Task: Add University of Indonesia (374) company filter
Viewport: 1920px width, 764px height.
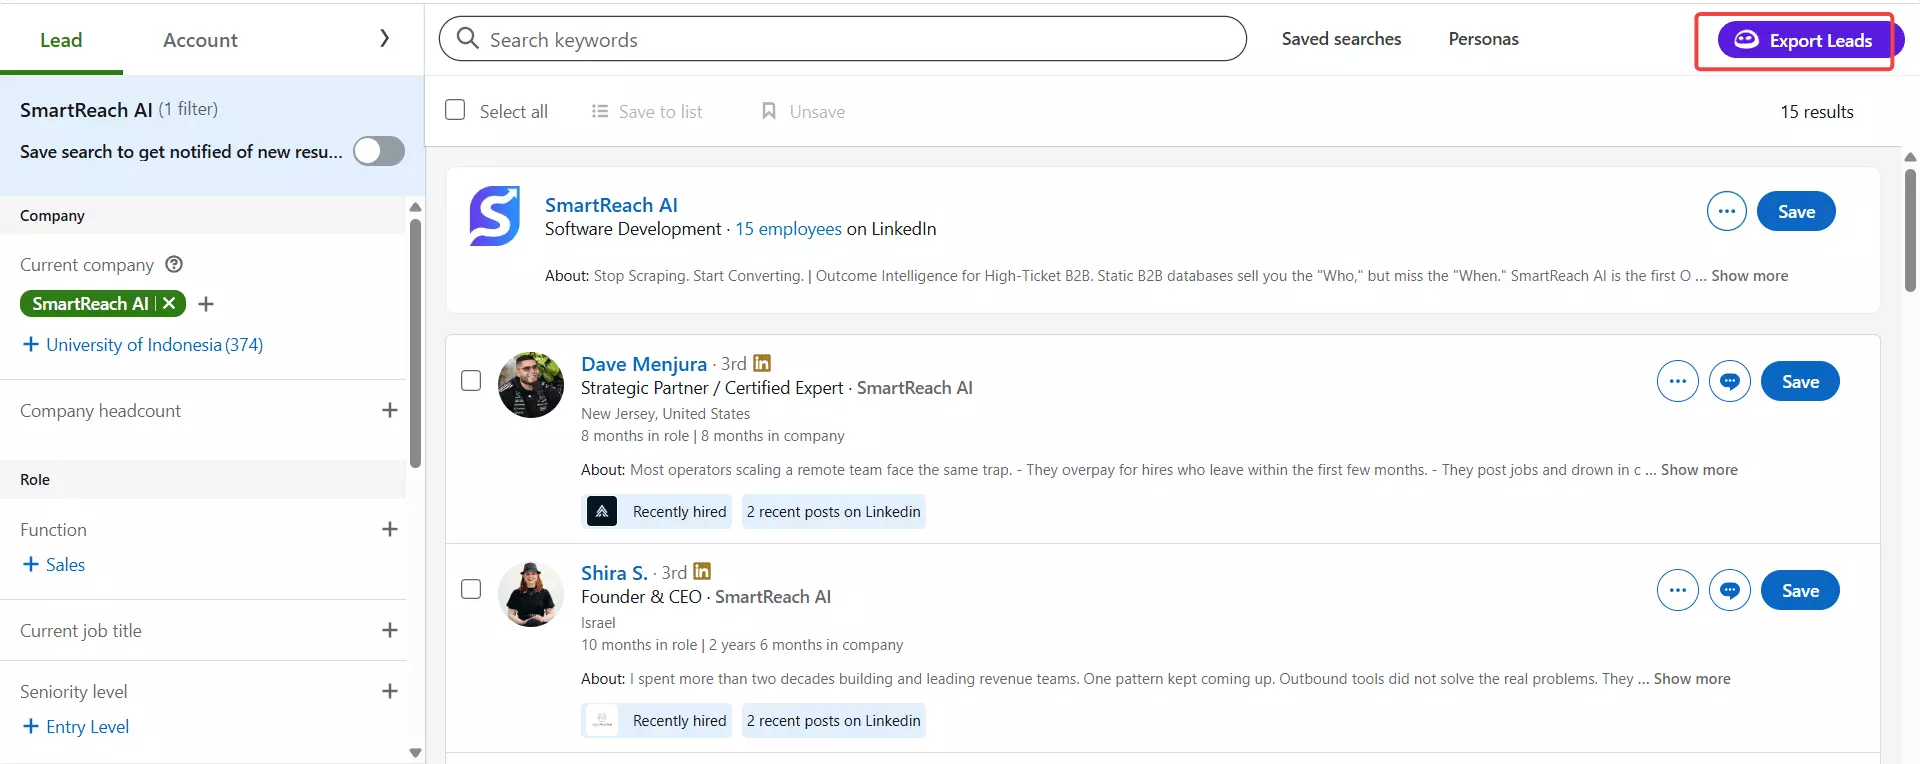Action: pyautogui.click(x=142, y=345)
